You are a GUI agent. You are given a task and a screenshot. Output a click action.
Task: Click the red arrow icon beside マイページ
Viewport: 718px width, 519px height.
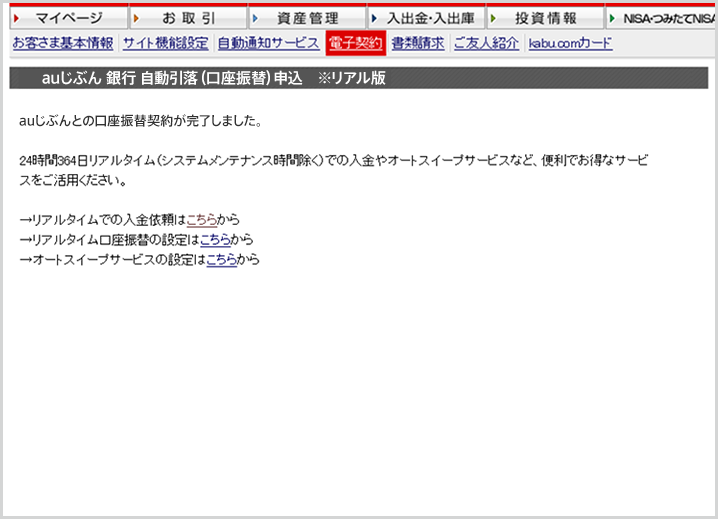pyautogui.click(x=15, y=18)
